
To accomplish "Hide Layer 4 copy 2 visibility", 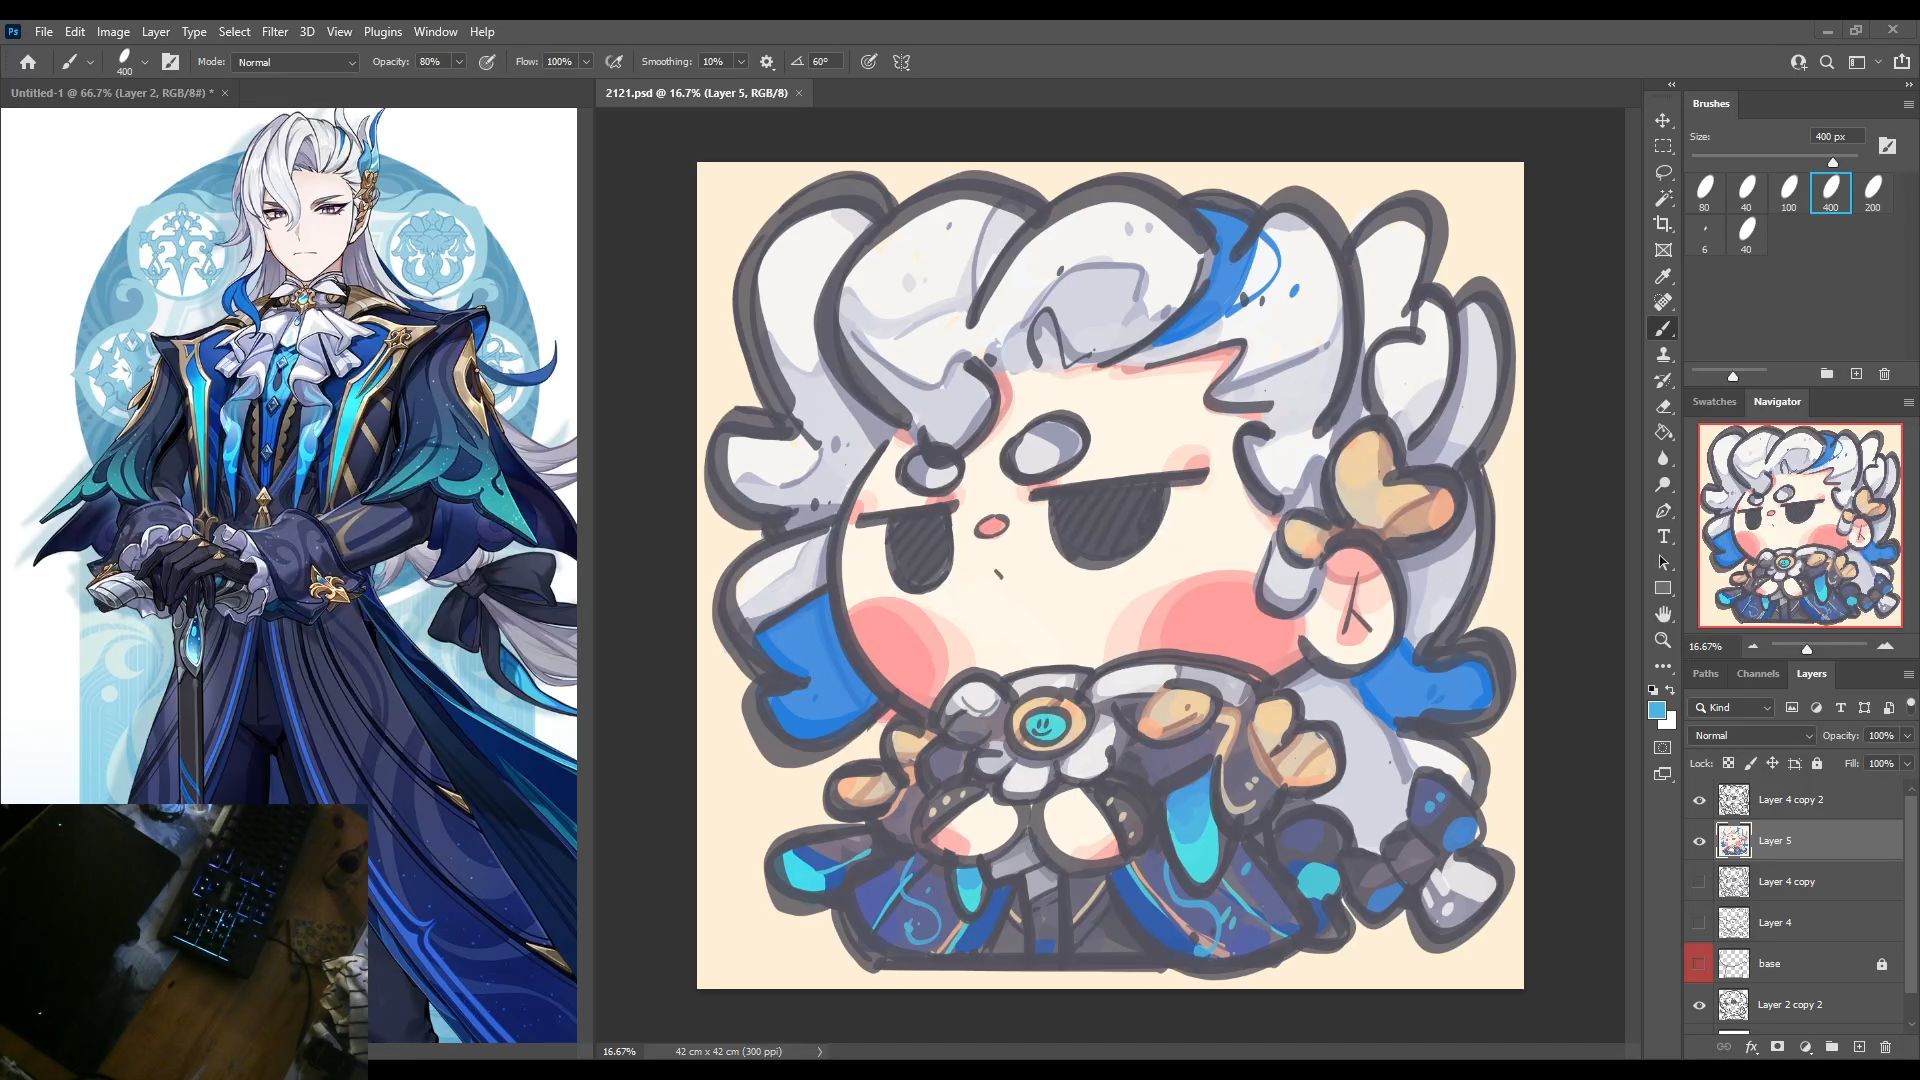I will 1699,800.
